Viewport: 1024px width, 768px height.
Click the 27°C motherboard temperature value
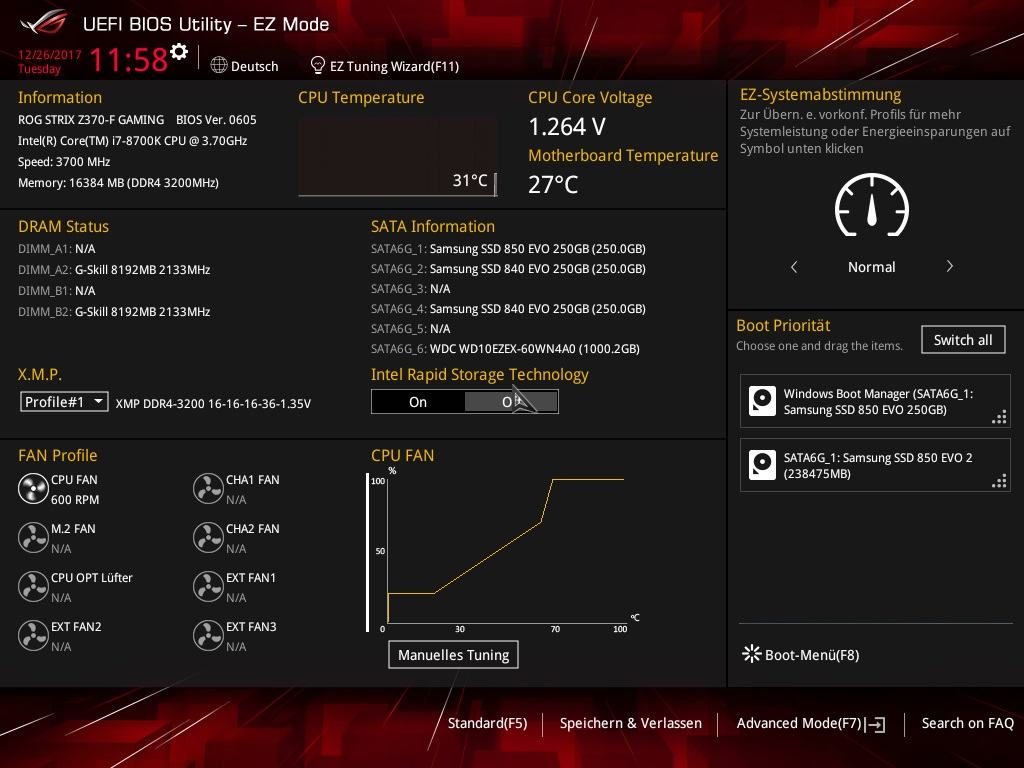pos(553,184)
